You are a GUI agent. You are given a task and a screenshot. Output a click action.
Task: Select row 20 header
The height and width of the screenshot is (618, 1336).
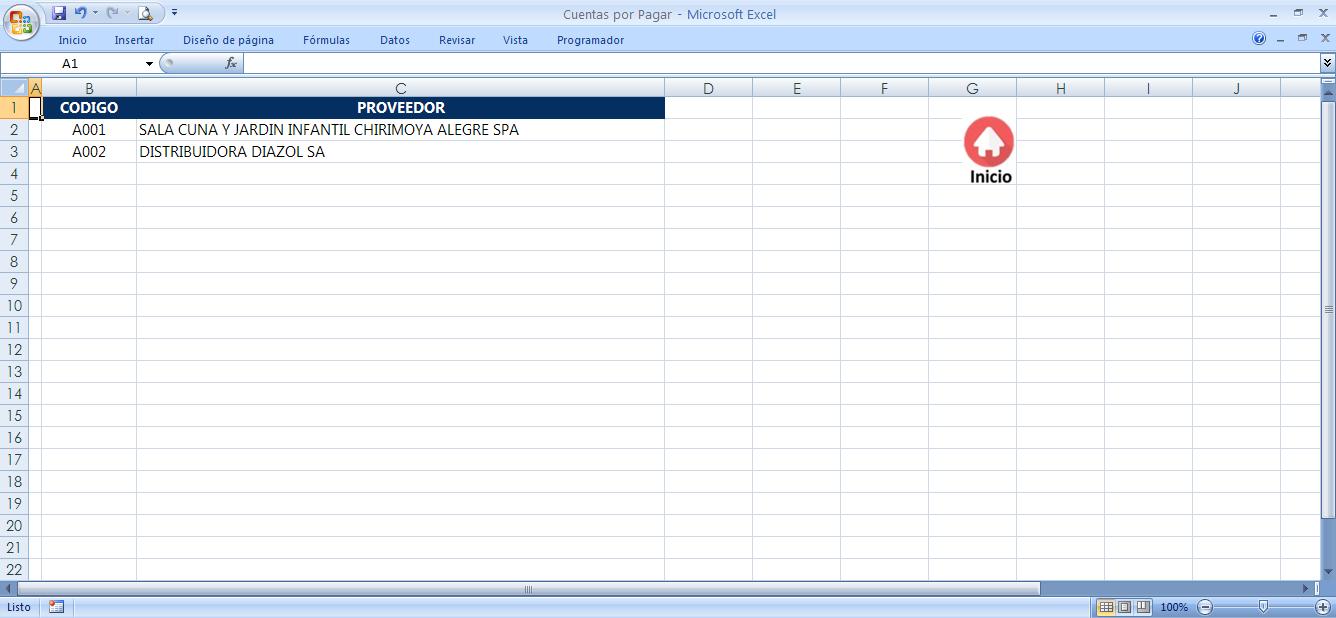pyautogui.click(x=14, y=526)
